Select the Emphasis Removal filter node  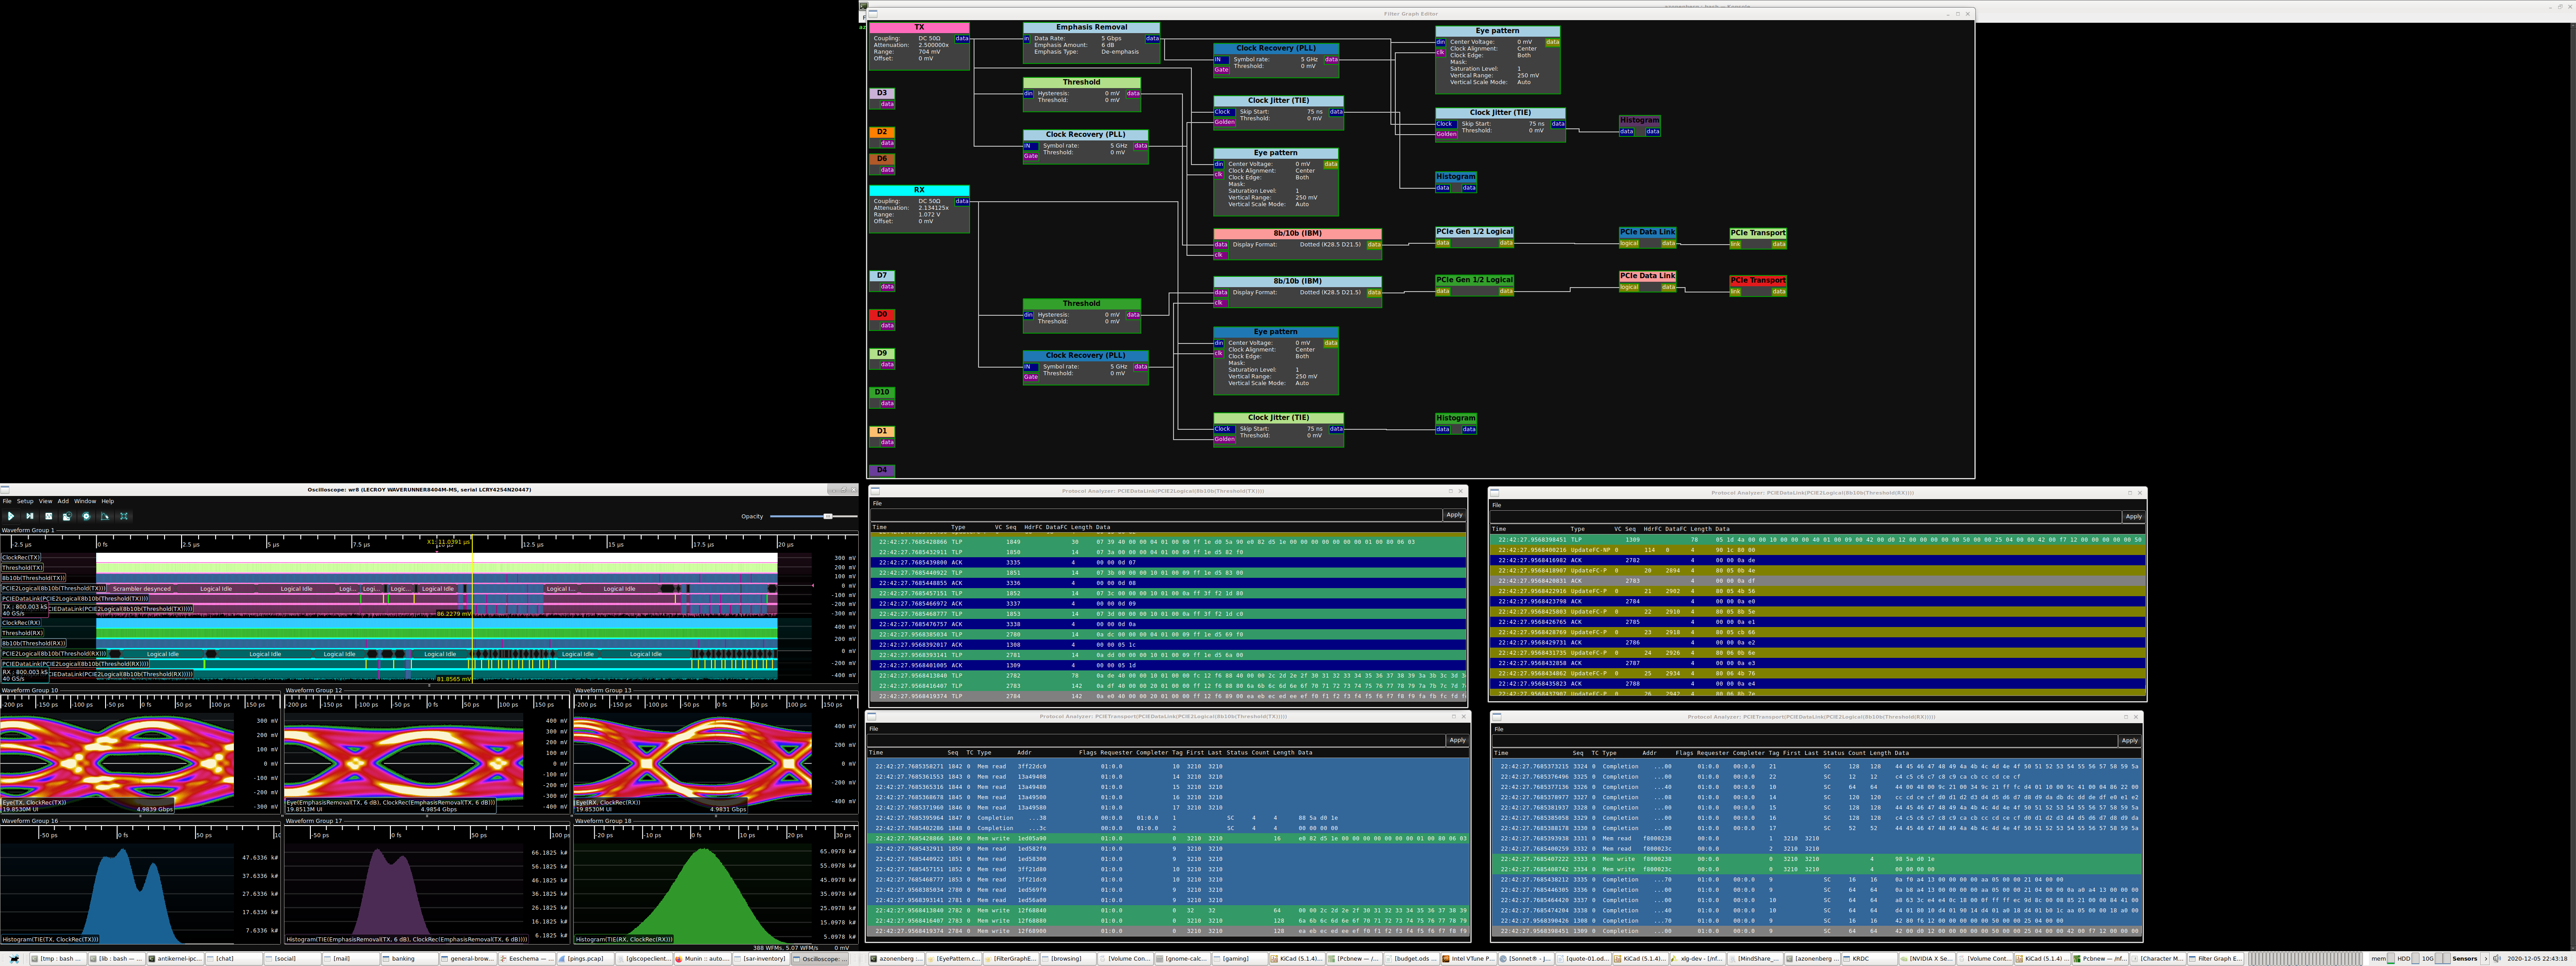(1091, 43)
